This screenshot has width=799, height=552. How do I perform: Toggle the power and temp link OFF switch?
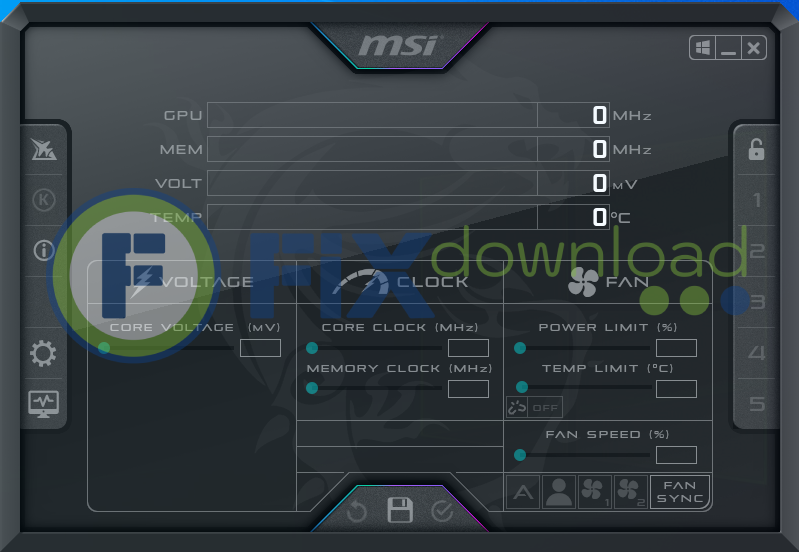click(534, 408)
